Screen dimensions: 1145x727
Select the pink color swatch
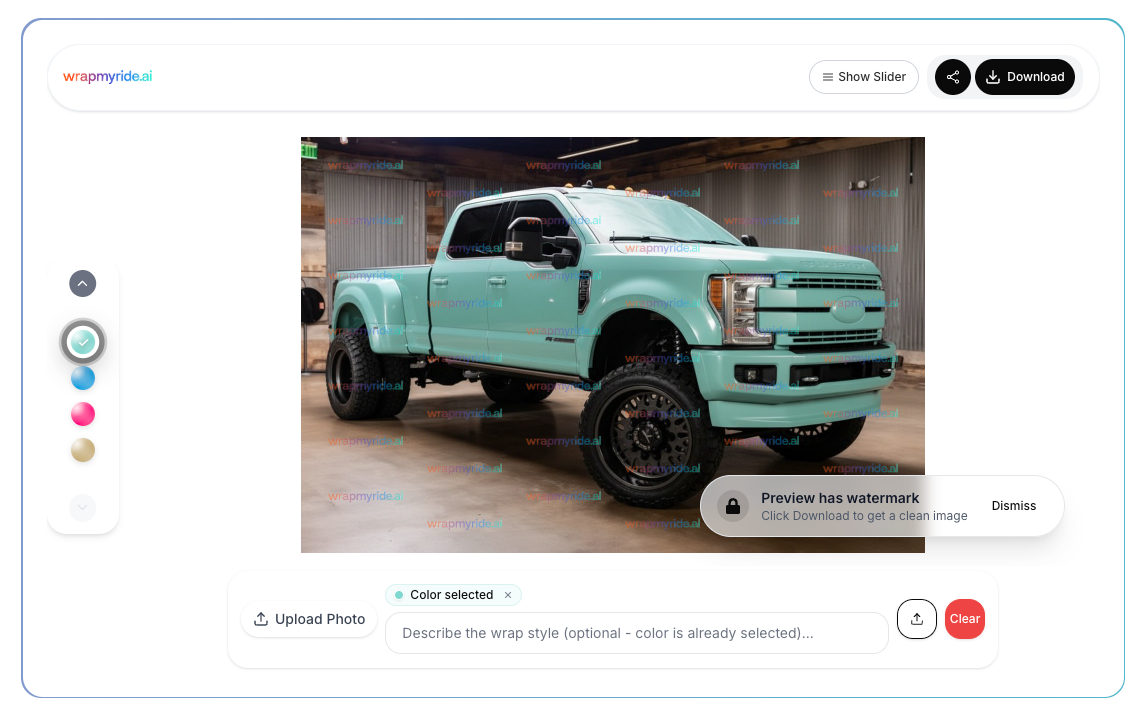click(83, 414)
